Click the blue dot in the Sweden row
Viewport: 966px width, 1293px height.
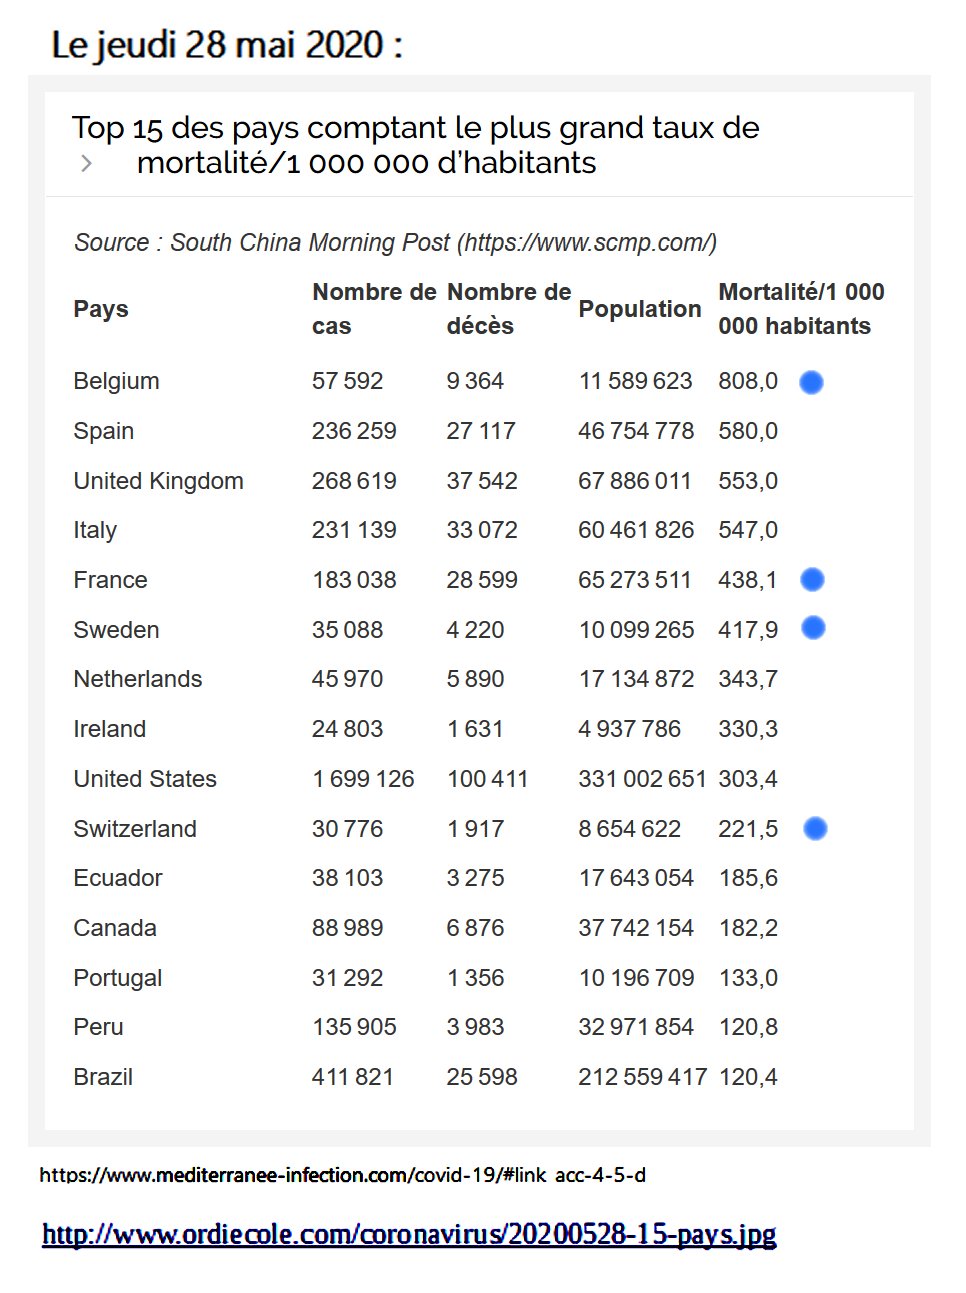click(x=813, y=627)
